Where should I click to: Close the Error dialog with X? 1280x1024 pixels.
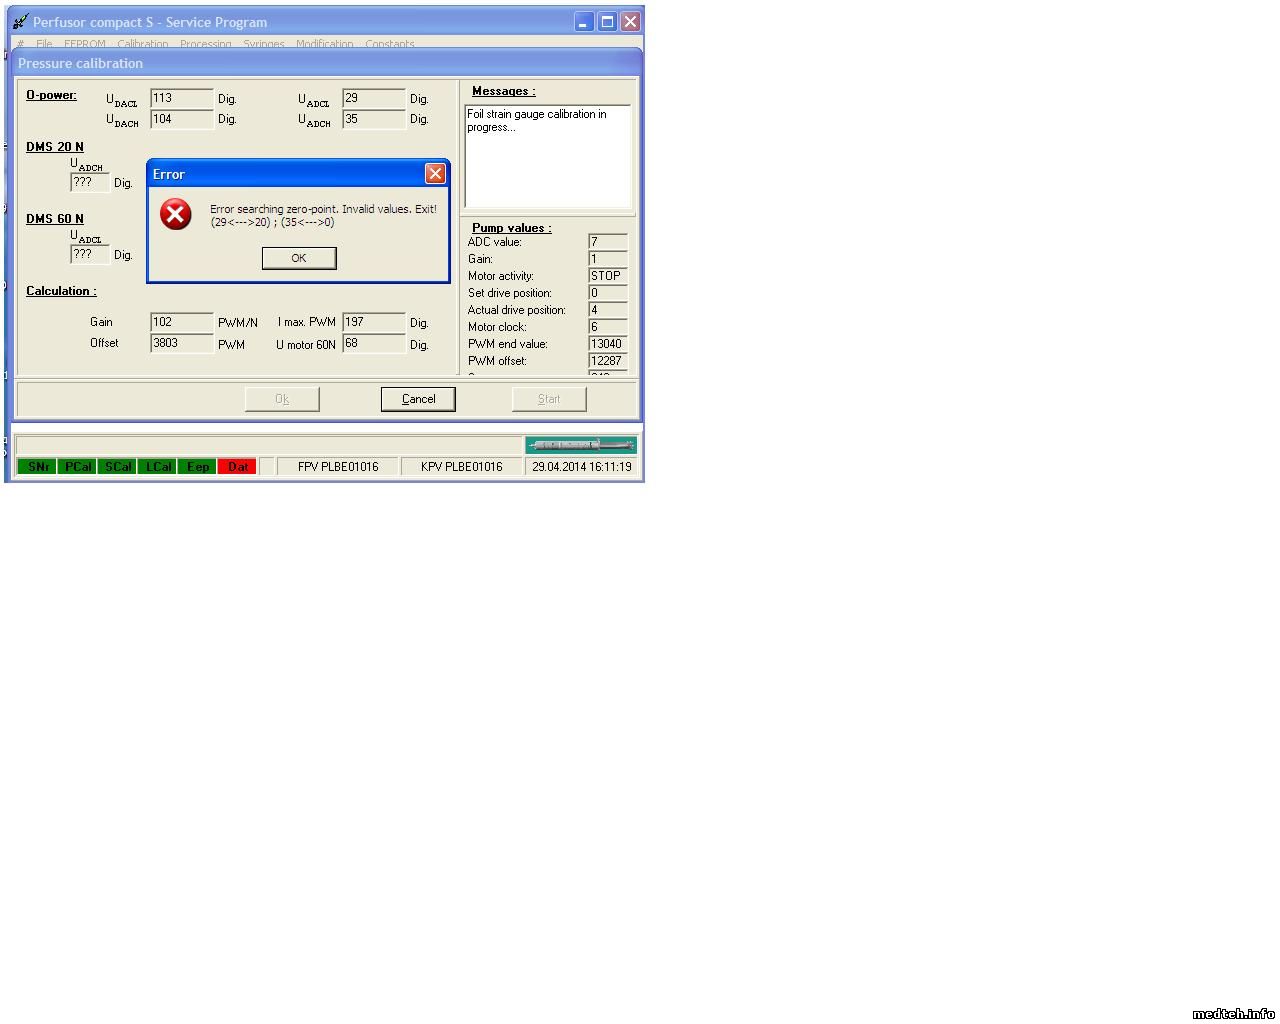[x=435, y=174]
